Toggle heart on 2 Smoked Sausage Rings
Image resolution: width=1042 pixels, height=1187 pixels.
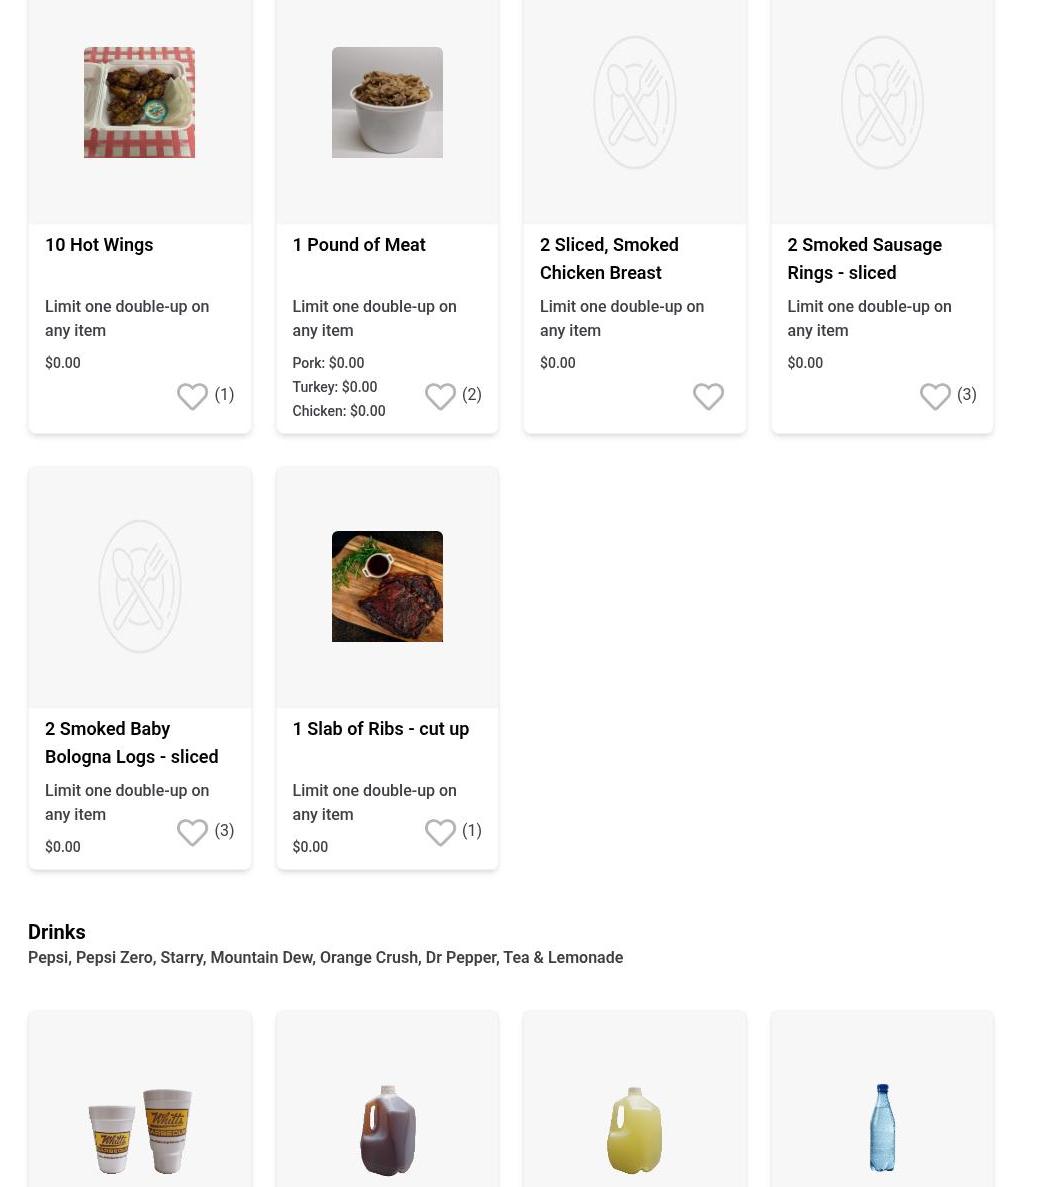pyautogui.click(x=935, y=396)
